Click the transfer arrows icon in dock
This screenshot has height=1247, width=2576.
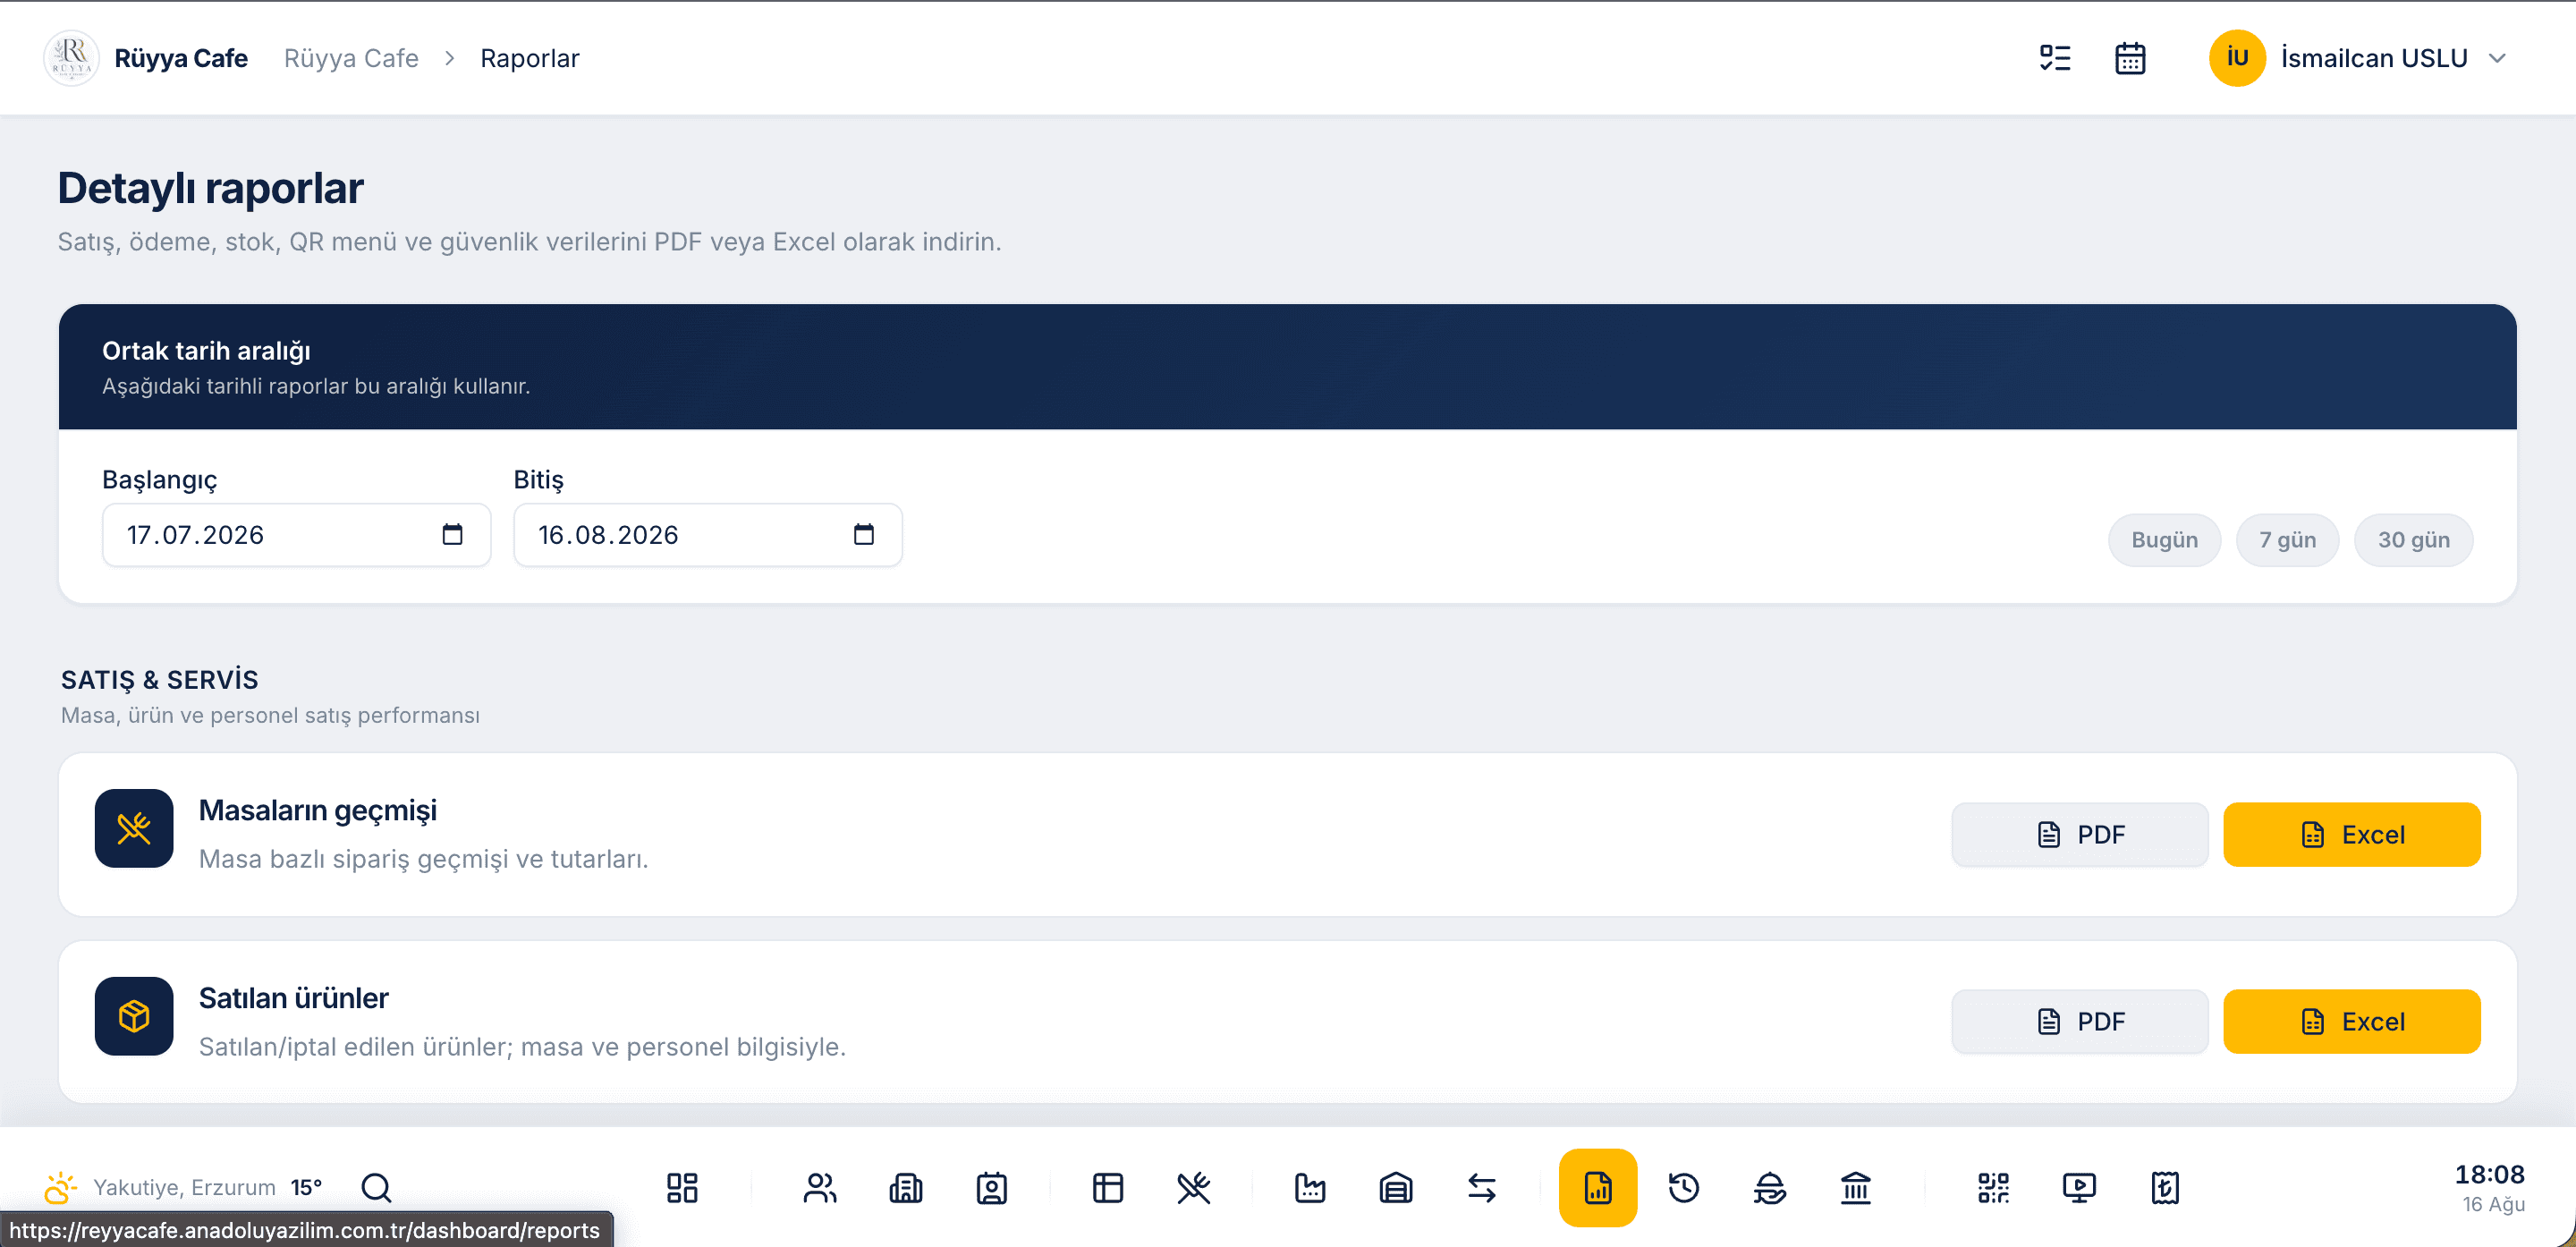(x=1482, y=1187)
